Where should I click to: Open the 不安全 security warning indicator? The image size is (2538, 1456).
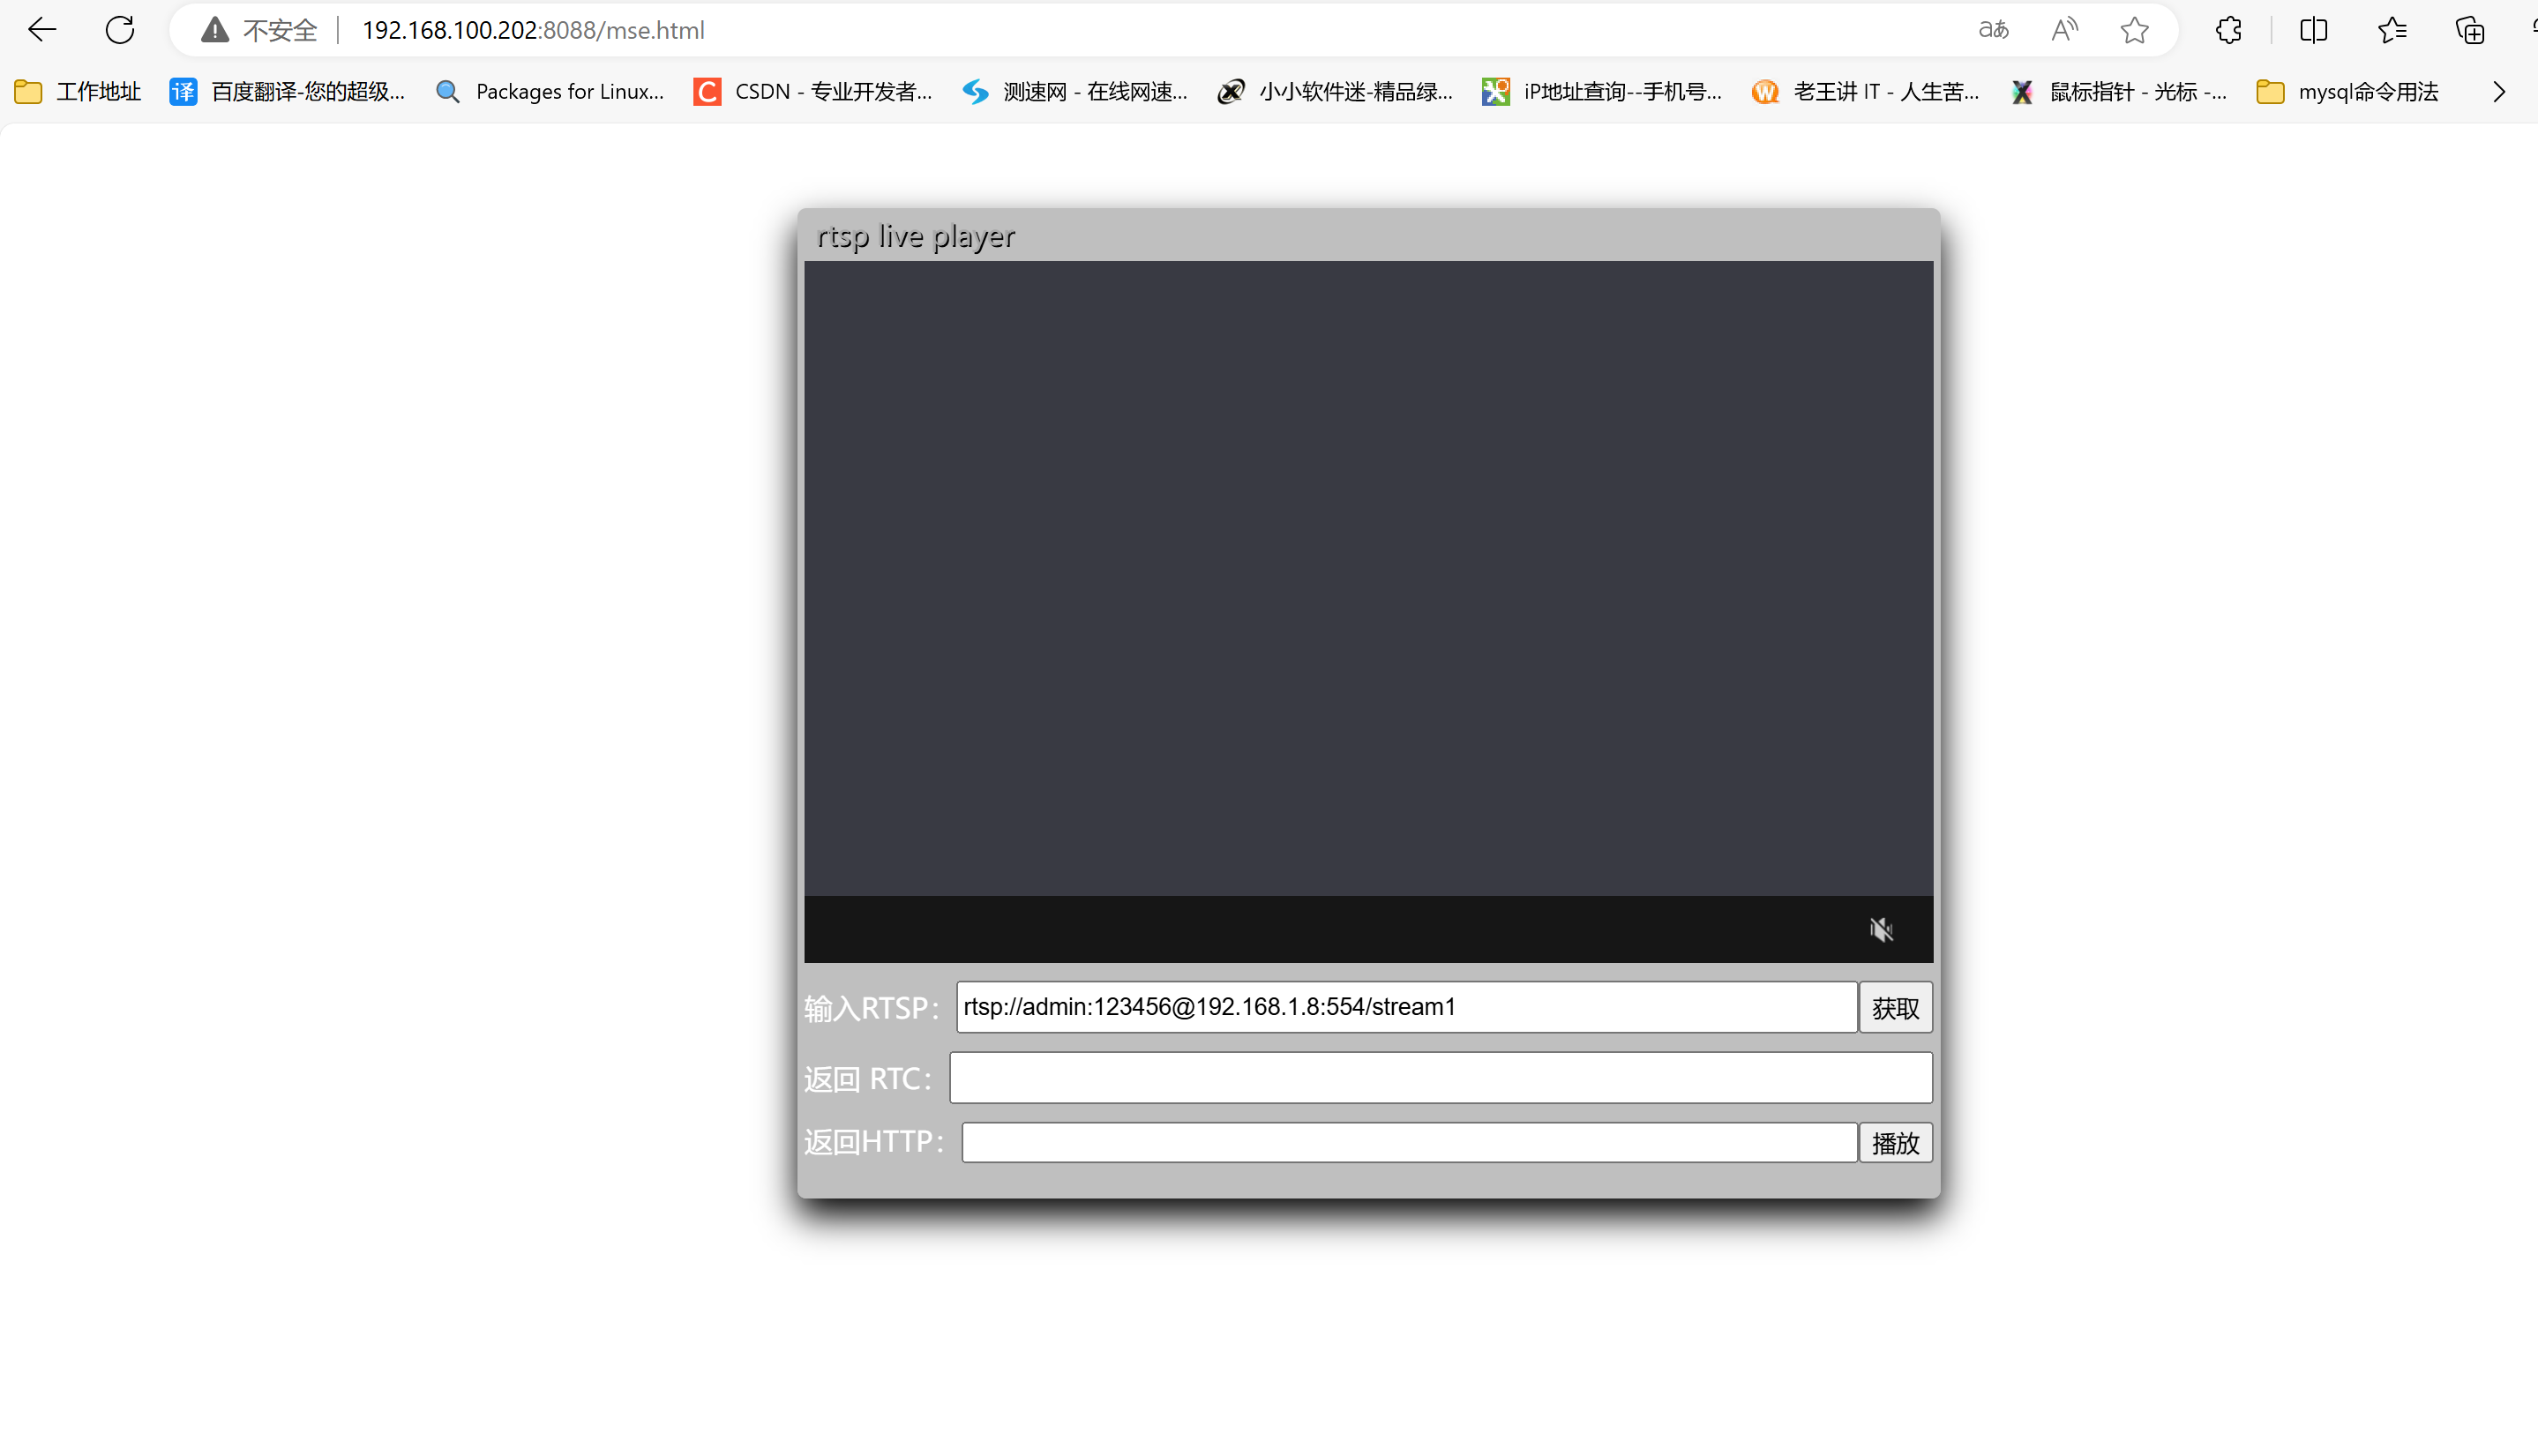coord(259,30)
